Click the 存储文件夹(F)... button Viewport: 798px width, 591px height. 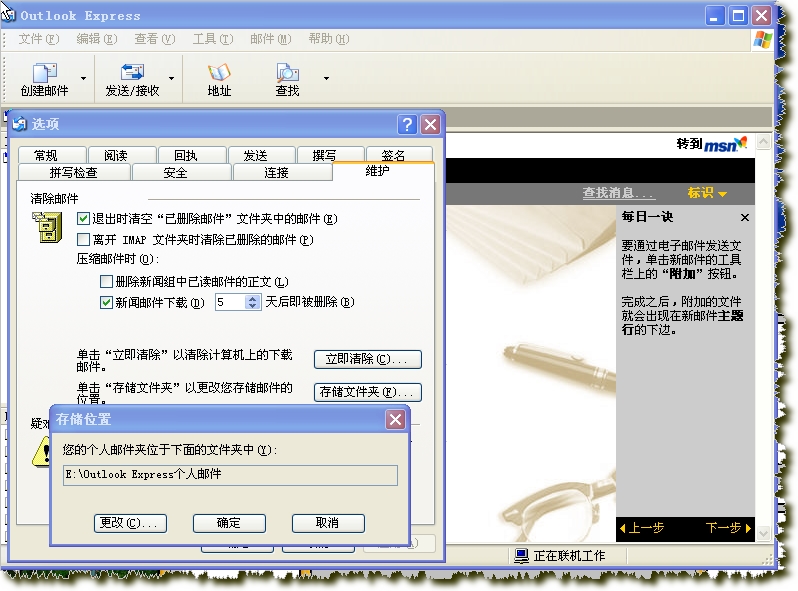tap(367, 392)
